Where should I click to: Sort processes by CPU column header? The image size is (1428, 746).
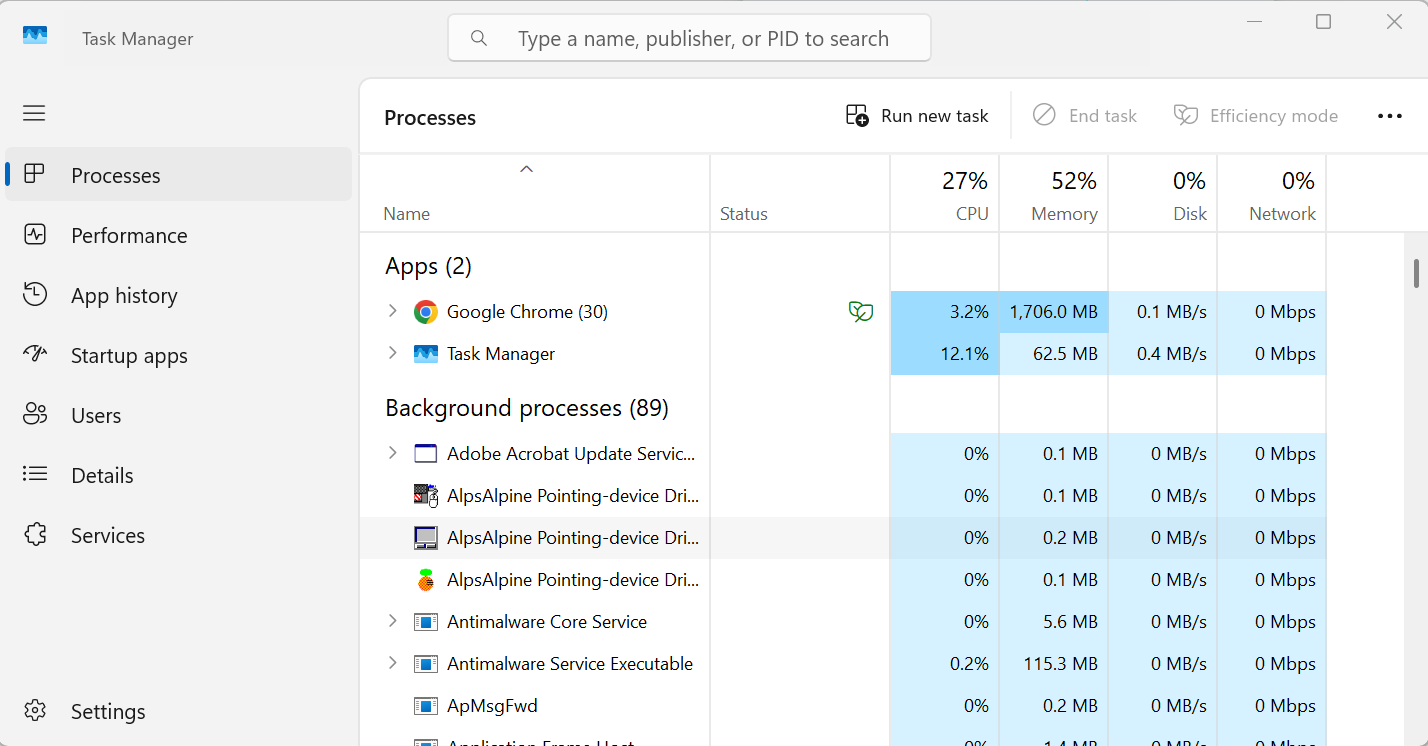click(x=945, y=194)
